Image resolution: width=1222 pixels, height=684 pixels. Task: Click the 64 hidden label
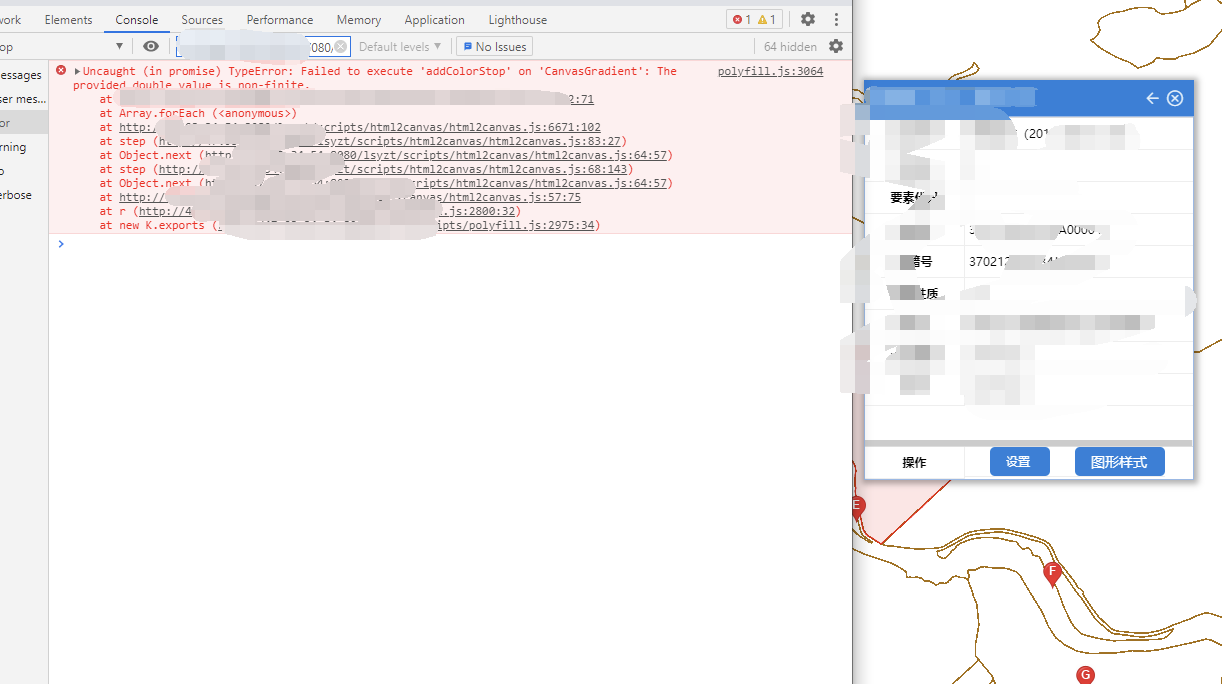[790, 46]
